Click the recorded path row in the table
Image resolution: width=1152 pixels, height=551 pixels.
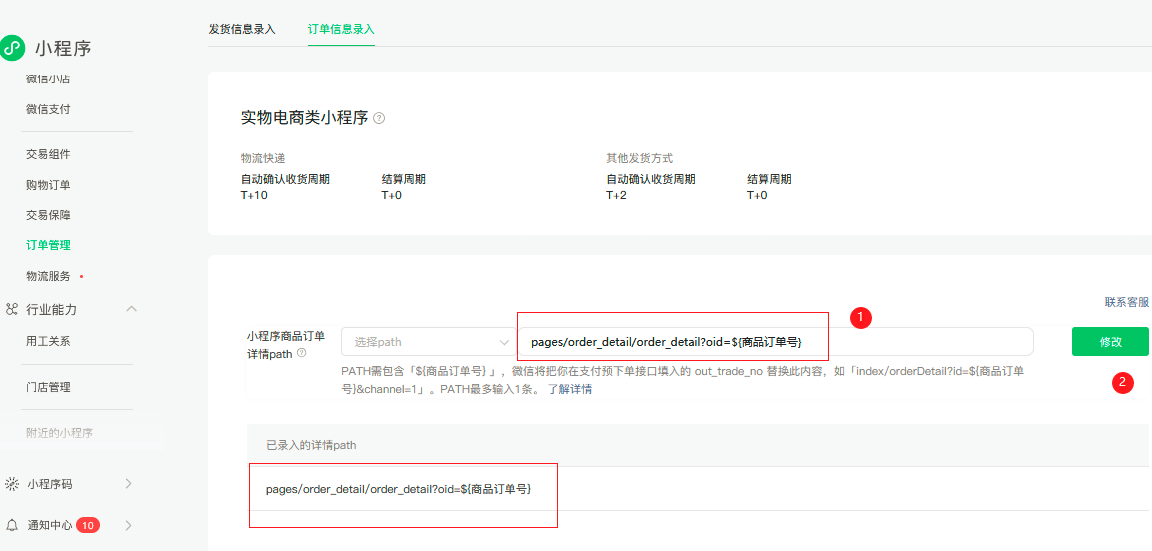point(698,489)
